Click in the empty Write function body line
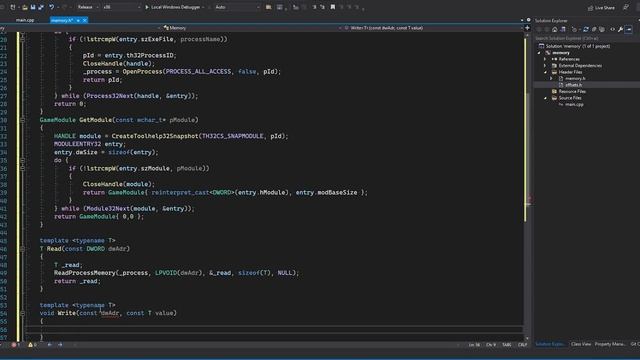The width and height of the screenshot is (640, 360). coord(273,329)
